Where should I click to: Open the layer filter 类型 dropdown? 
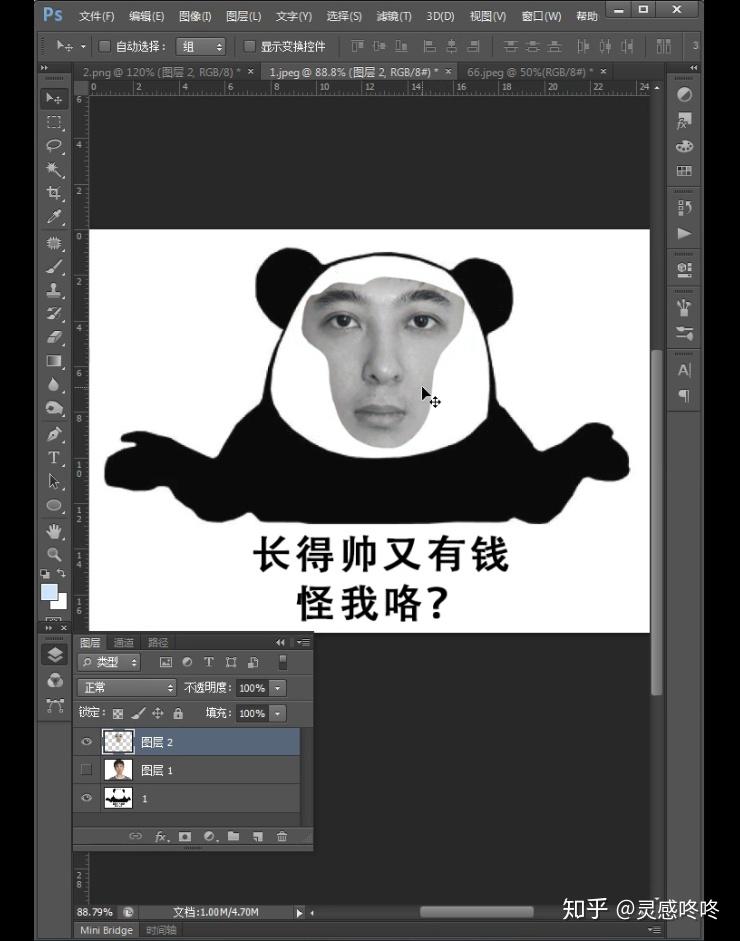(109, 662)
